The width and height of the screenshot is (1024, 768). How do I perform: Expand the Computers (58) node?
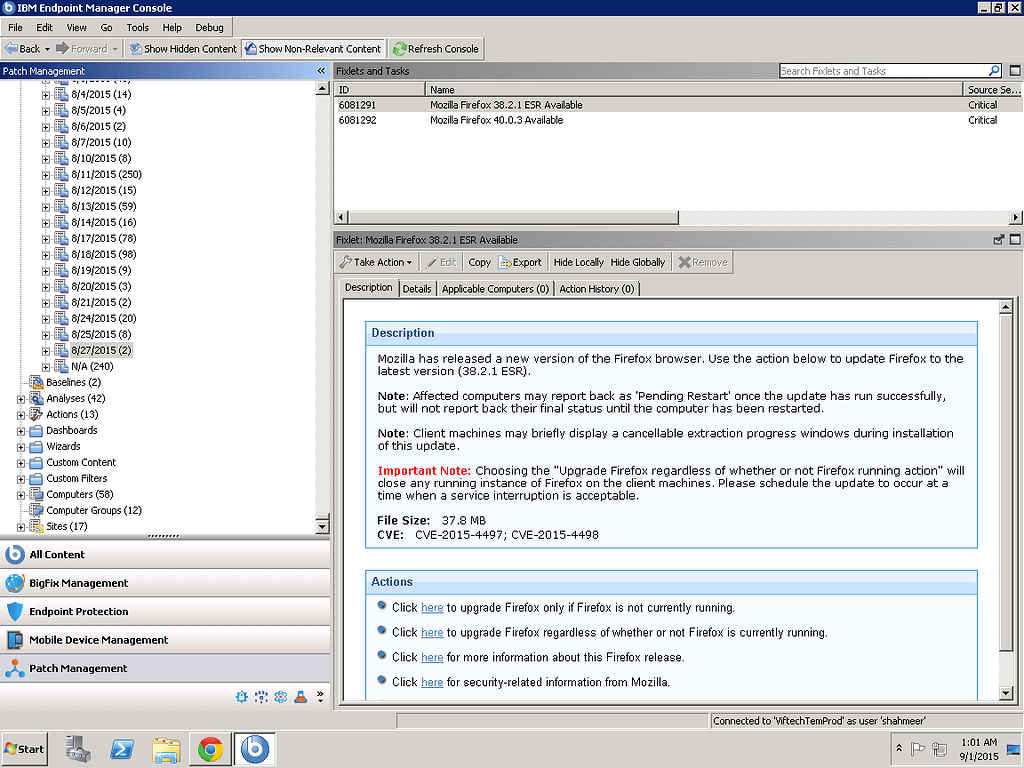click(x=21, y=495)
